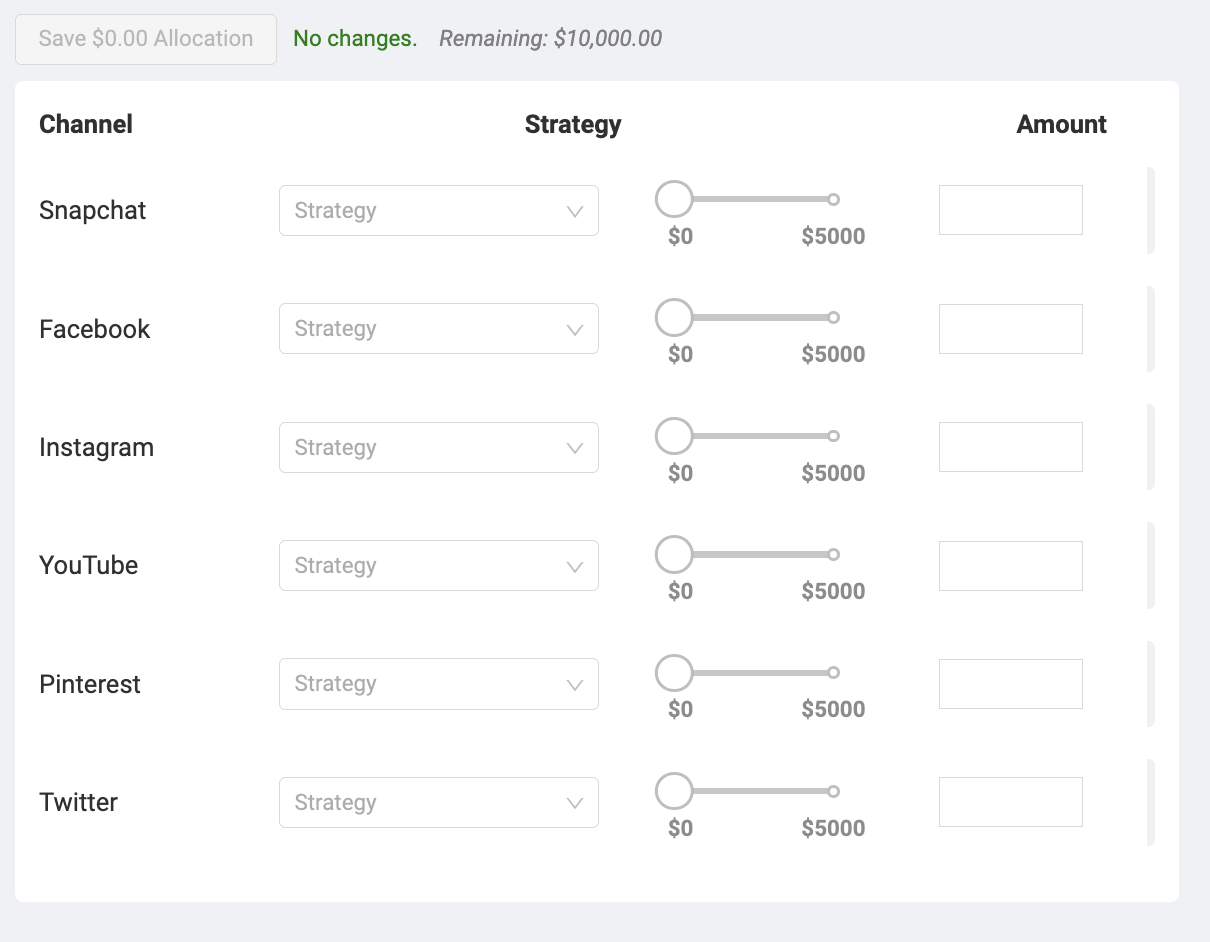Expand the Twitter strategy dropdown
This screenshot has width=1210, height=942.
point(438,803)
